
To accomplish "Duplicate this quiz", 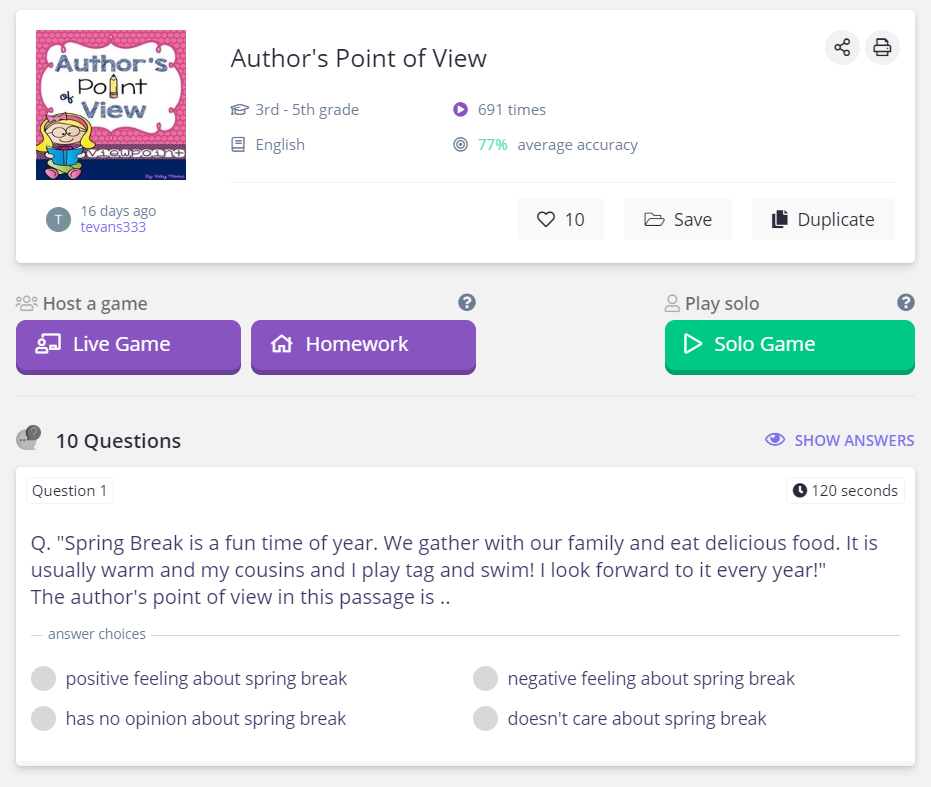I will pos(823,219).
